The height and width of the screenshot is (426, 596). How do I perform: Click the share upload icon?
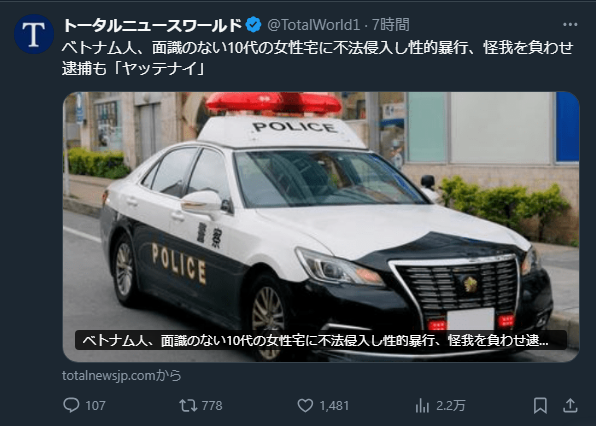[570, 405]
